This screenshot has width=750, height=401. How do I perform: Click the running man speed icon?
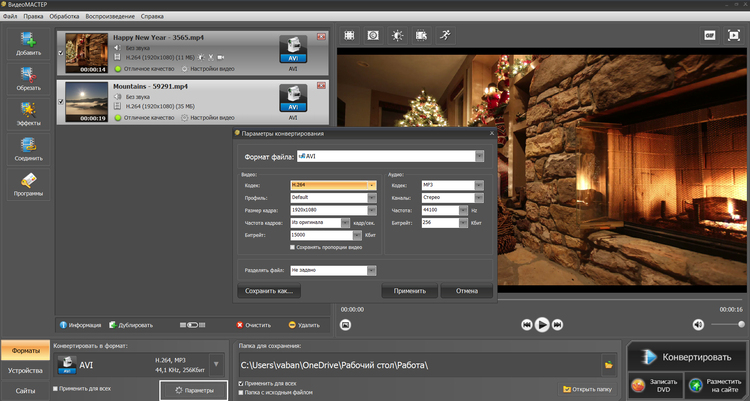445,35
